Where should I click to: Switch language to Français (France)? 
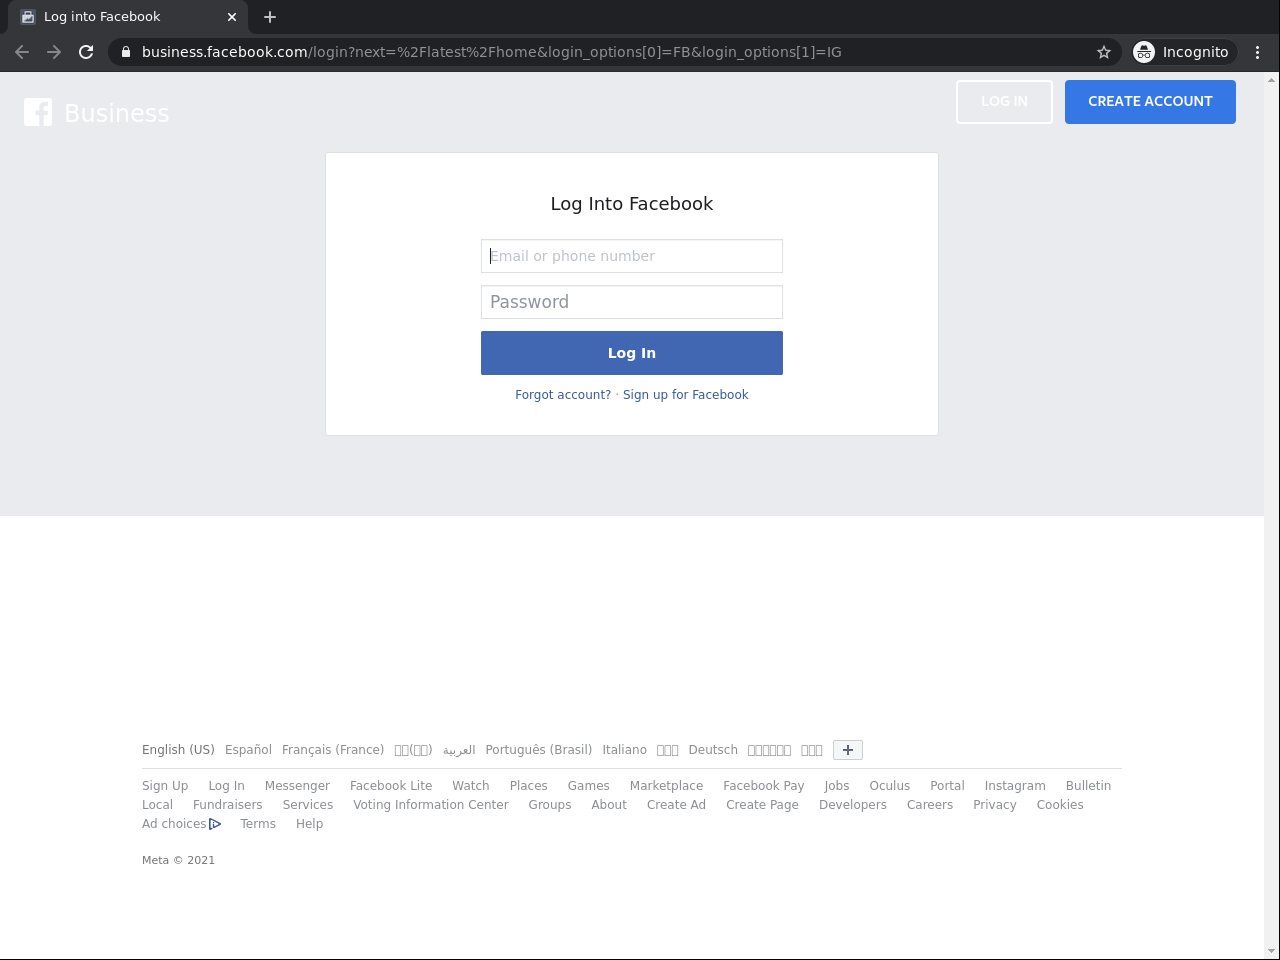[x=333, y=750]
